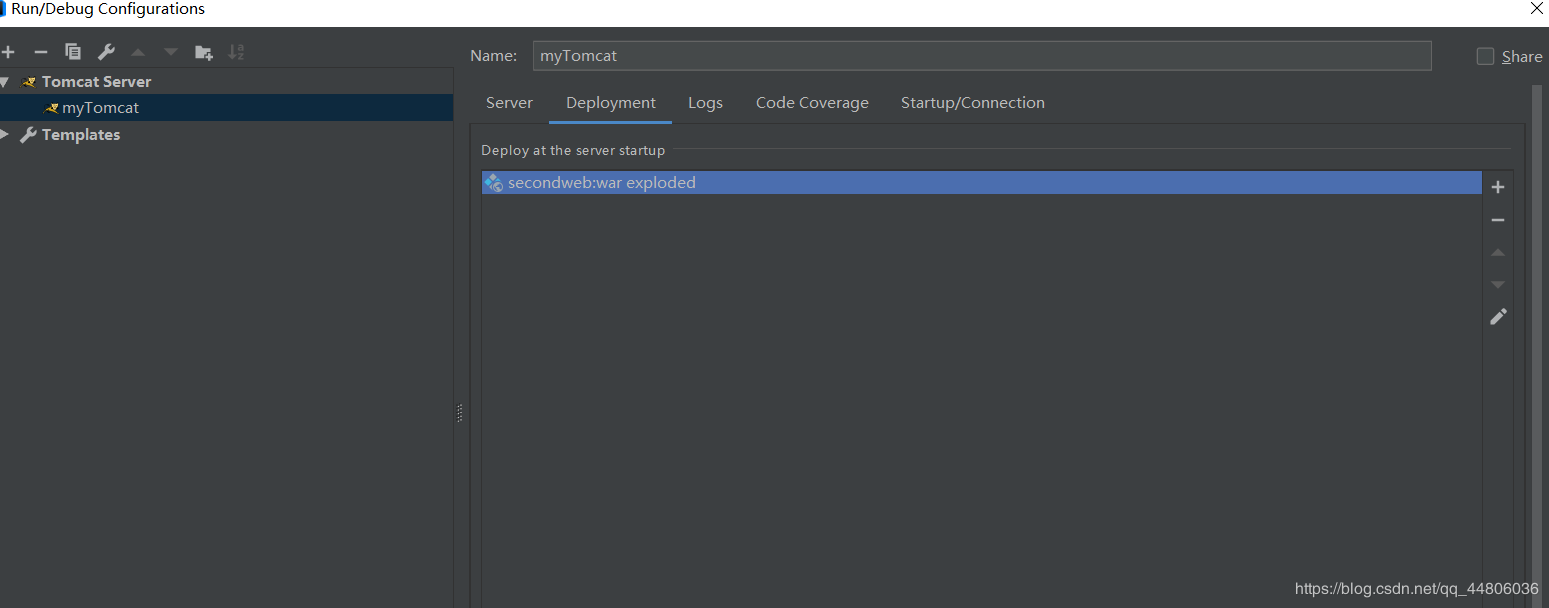Switch to the Server tab

[509, 103]
